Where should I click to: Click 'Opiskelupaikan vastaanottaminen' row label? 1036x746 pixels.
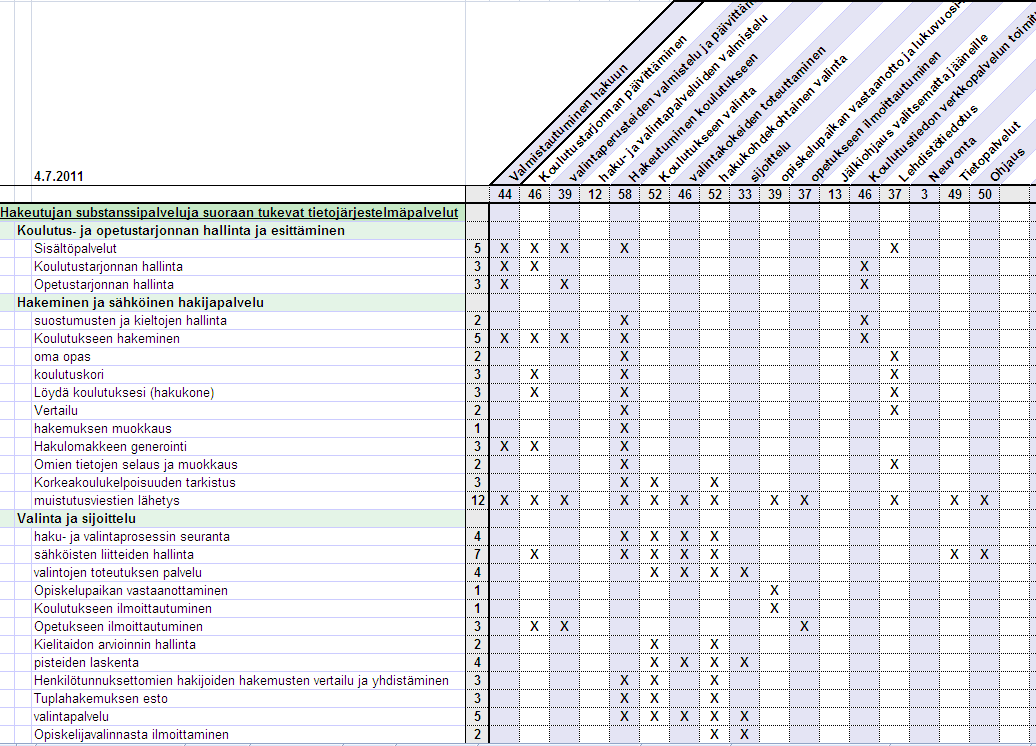(x=131, y=590)
